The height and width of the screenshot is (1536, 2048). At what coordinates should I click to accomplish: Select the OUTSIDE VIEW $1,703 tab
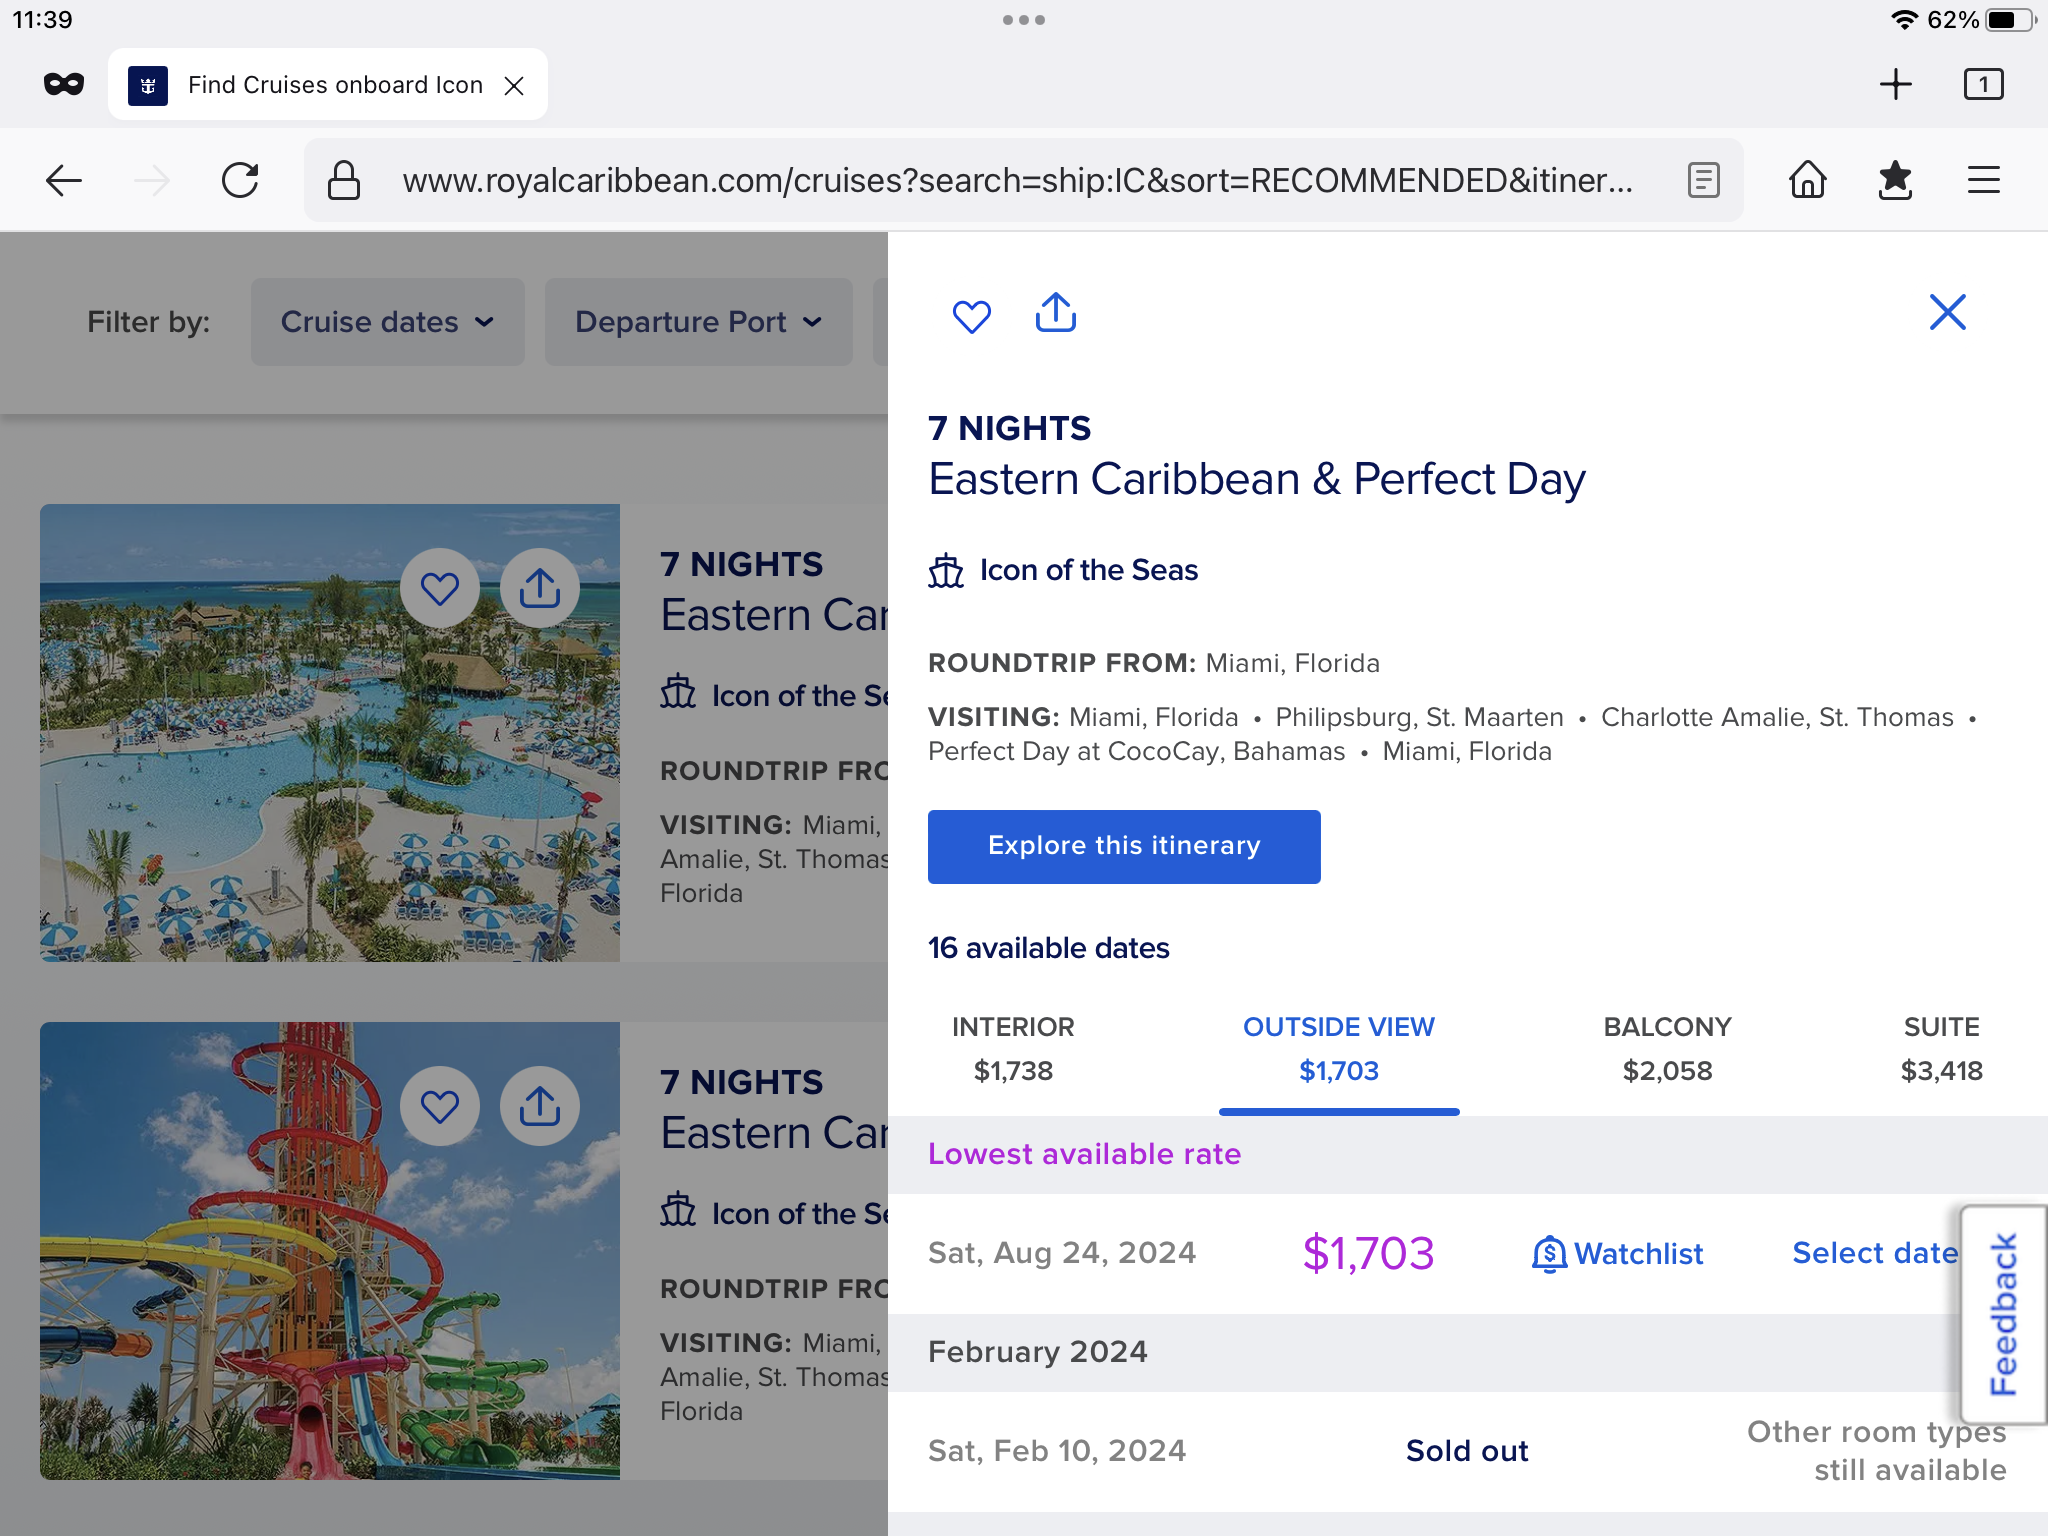(1339, 1050)
